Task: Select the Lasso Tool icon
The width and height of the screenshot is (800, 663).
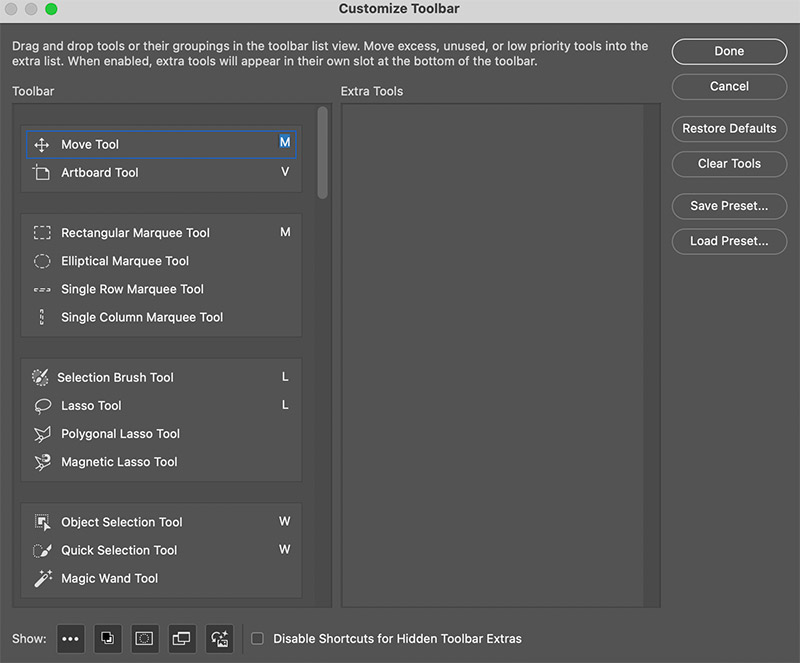Action: 42,405
